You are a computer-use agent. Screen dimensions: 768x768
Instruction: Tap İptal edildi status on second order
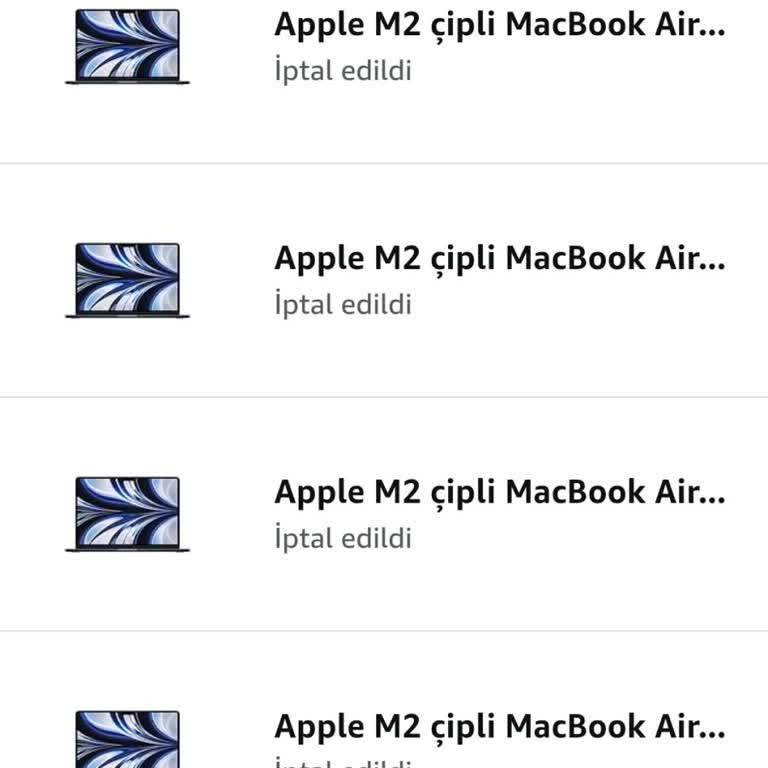[x=343, y=304]
